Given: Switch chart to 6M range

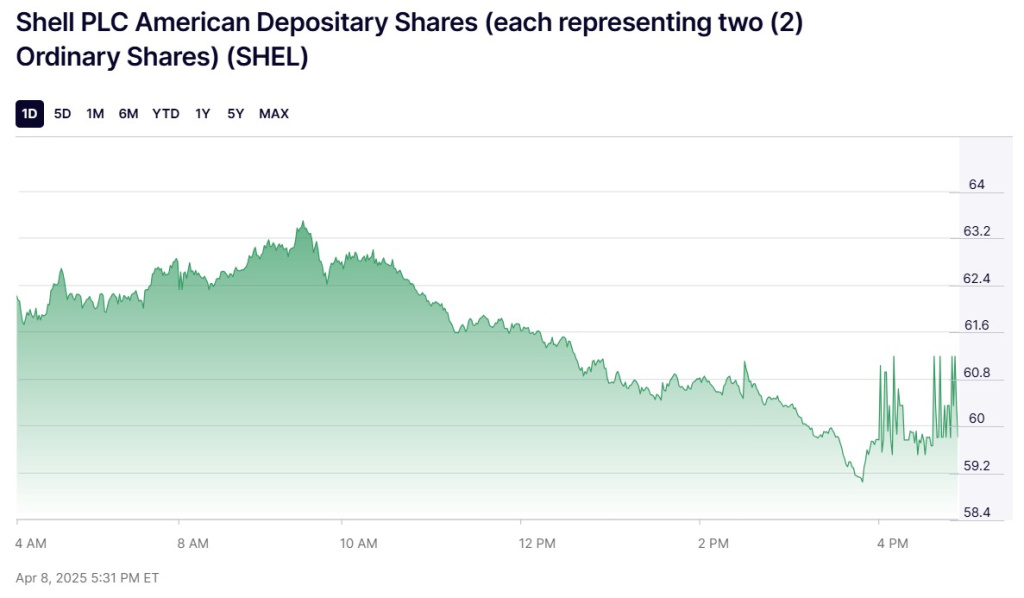Looking at the screenshot, I should (x=128, y=114).
